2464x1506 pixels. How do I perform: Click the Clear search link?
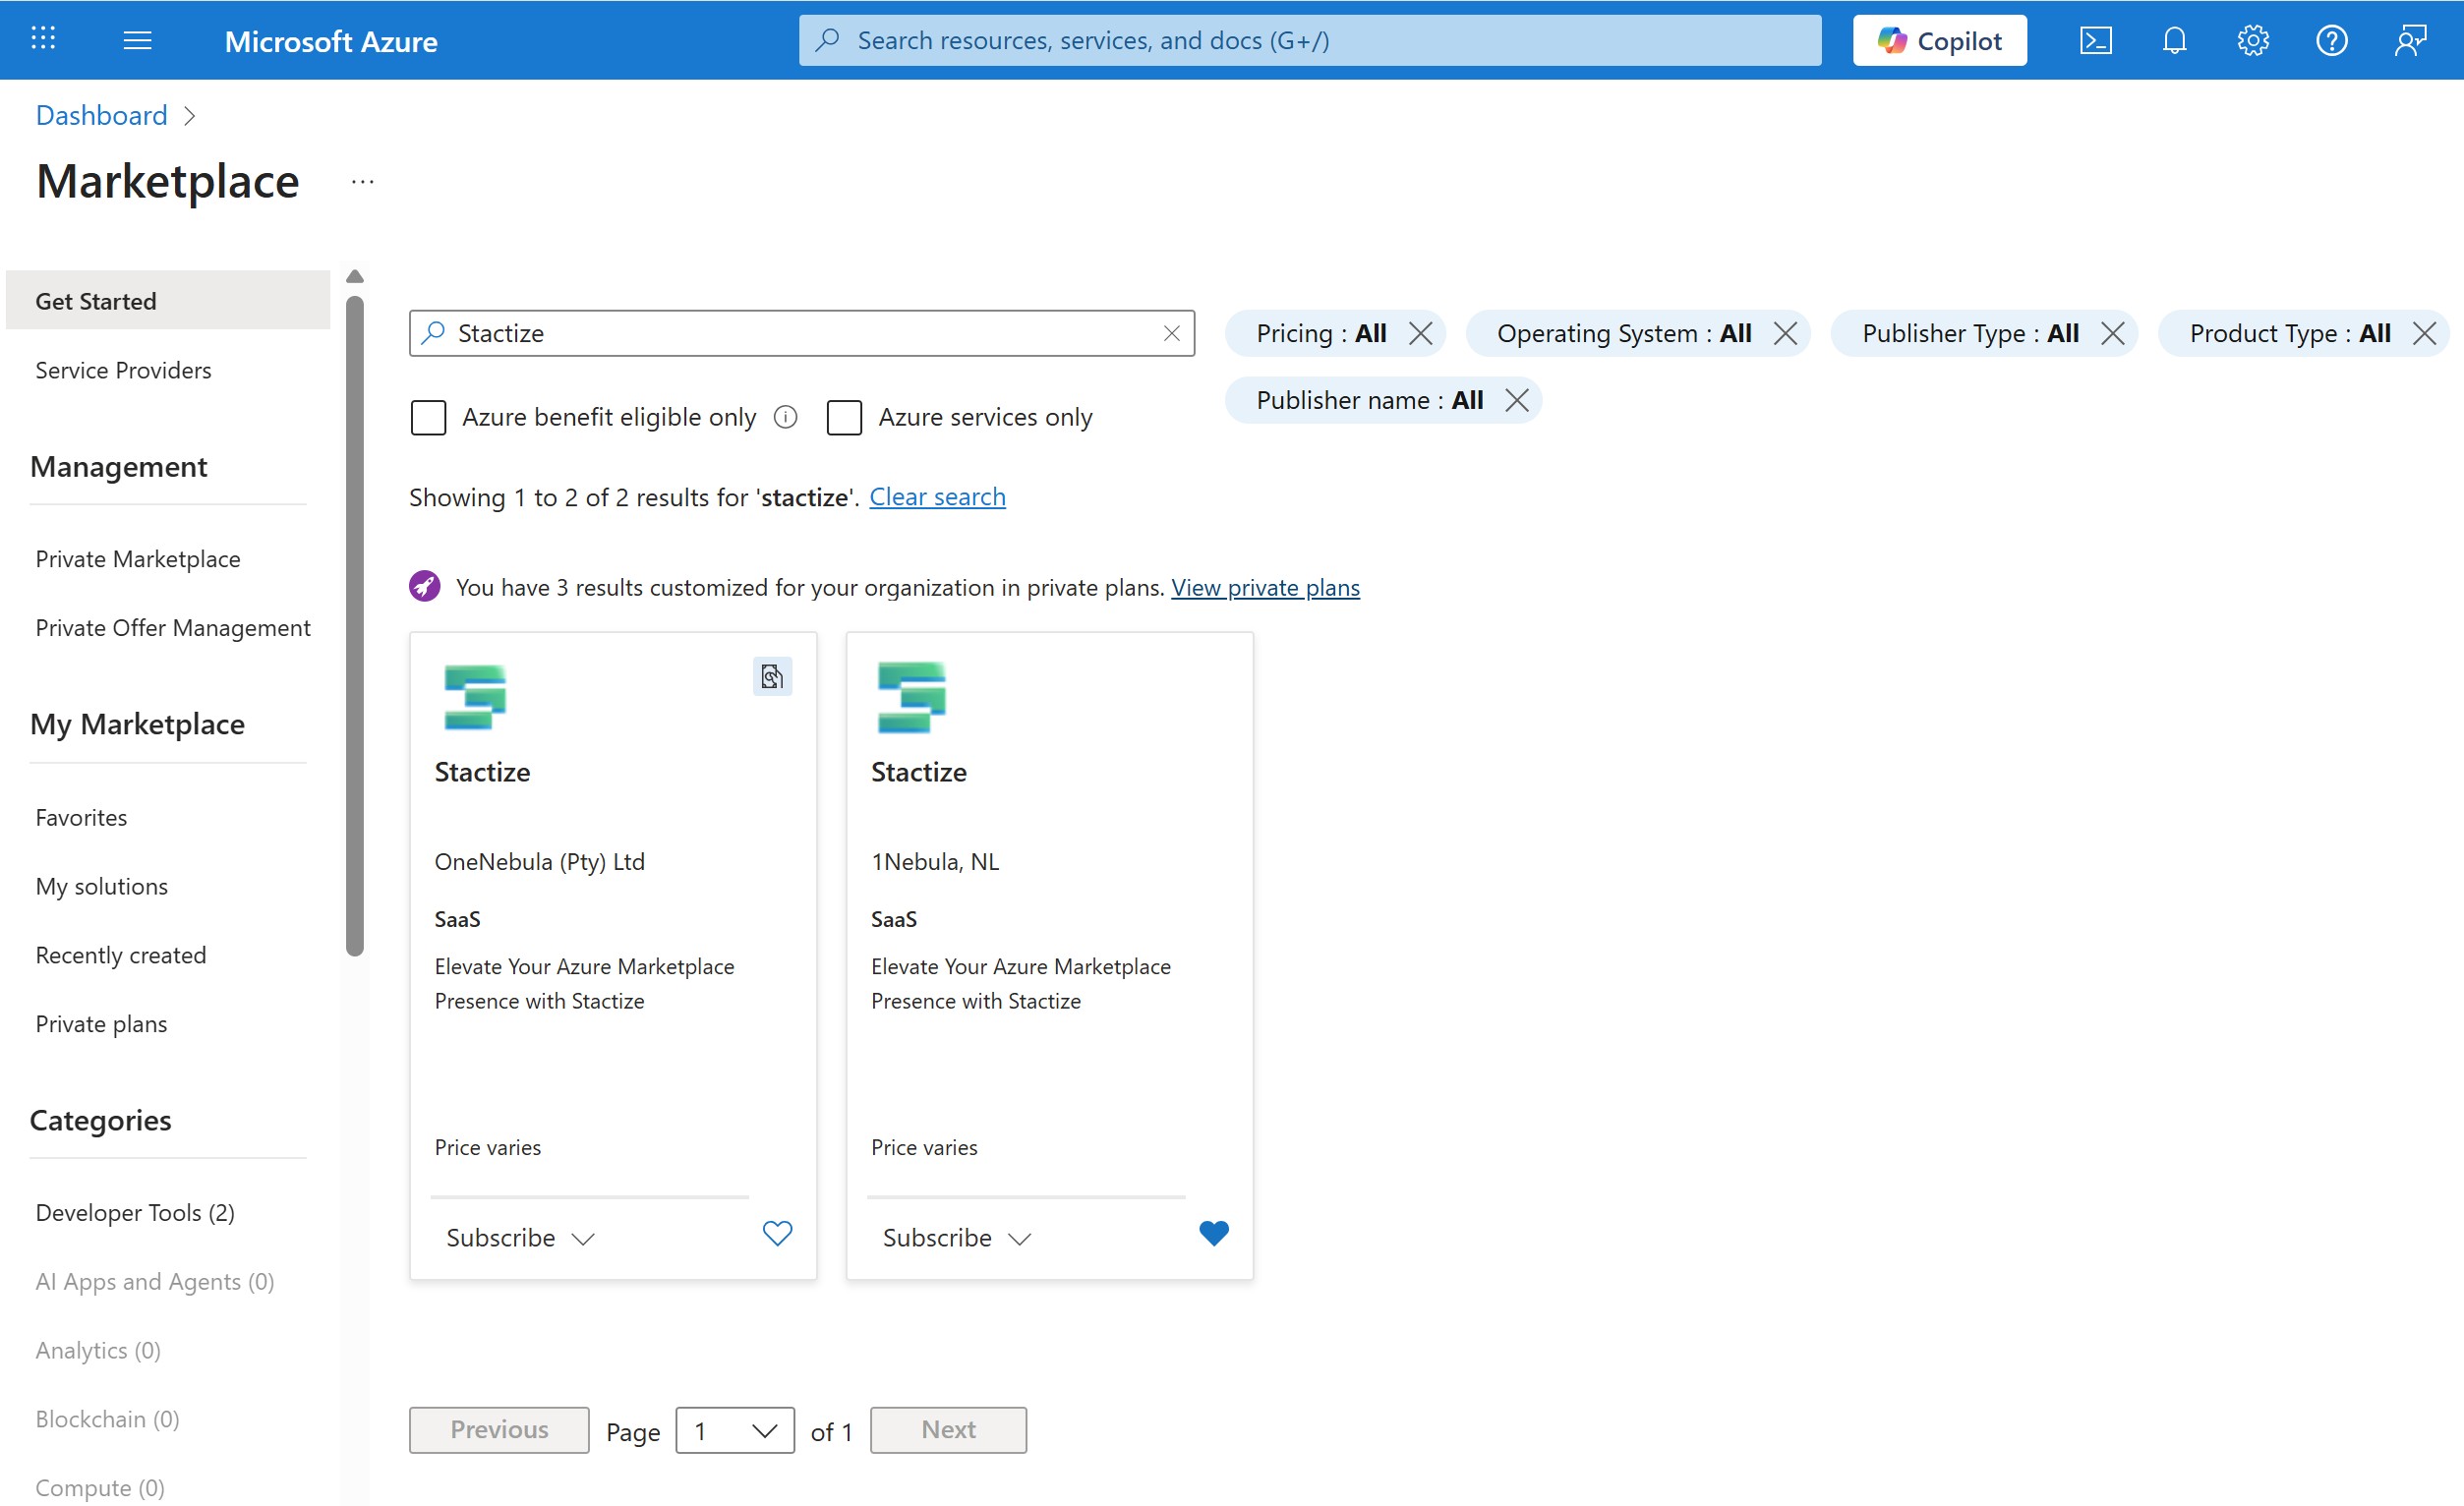point(937,497)
